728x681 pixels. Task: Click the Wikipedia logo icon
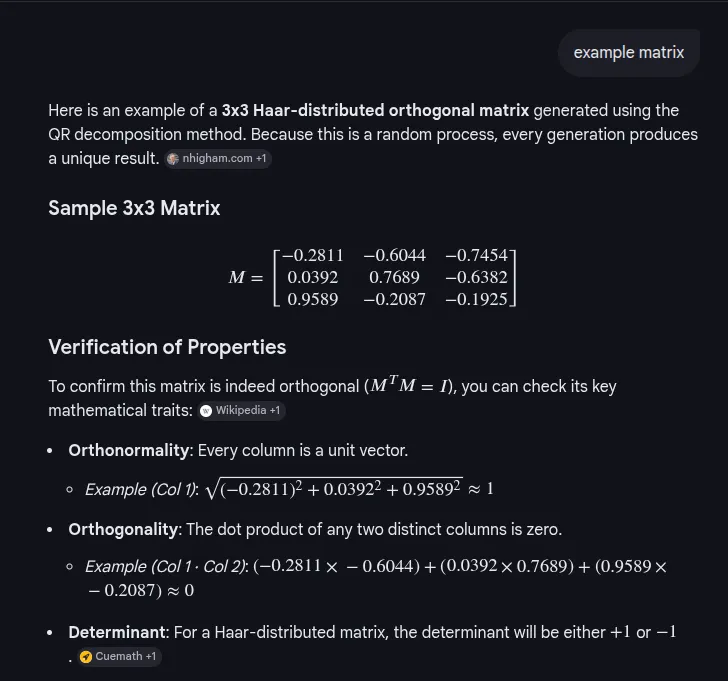coord(206,411)
